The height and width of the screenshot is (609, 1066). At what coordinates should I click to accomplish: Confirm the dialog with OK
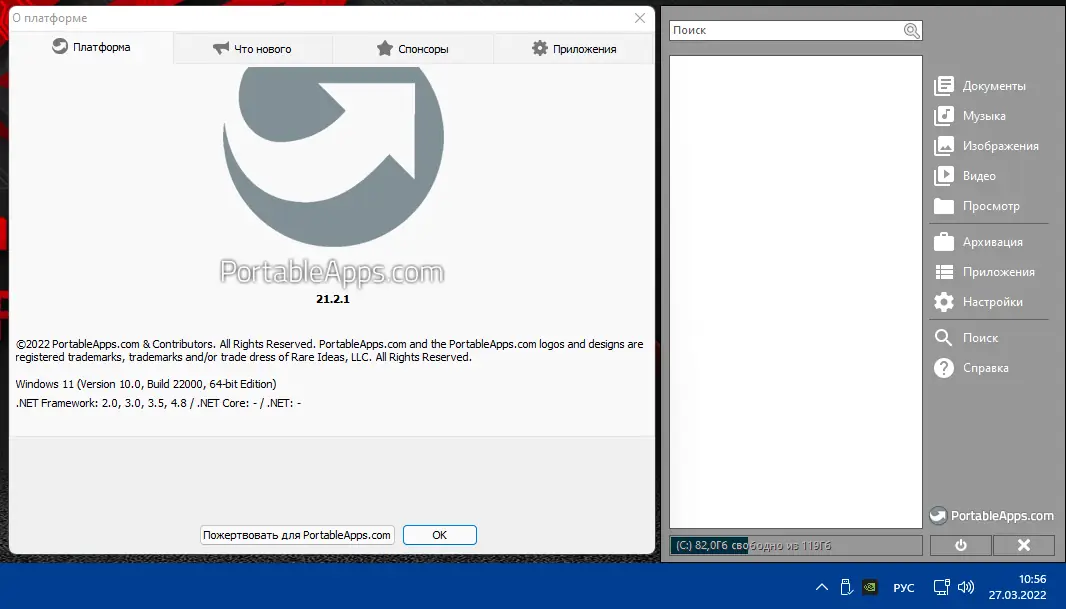(439, 535)
